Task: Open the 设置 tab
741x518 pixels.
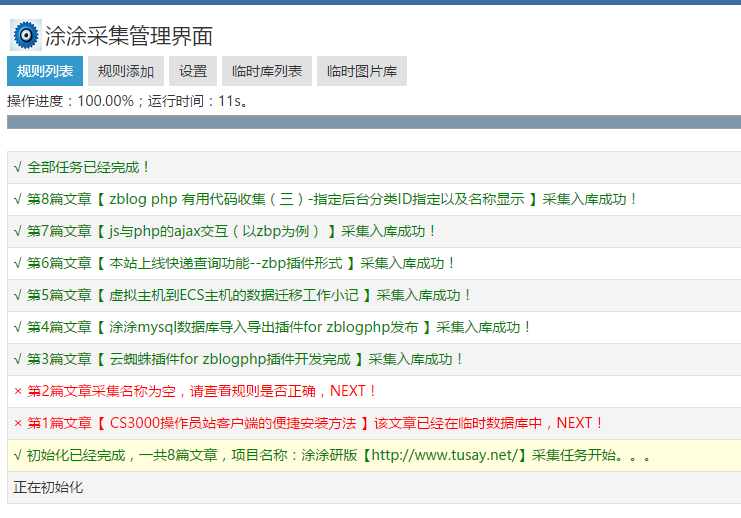Action: tap(193, 71)
